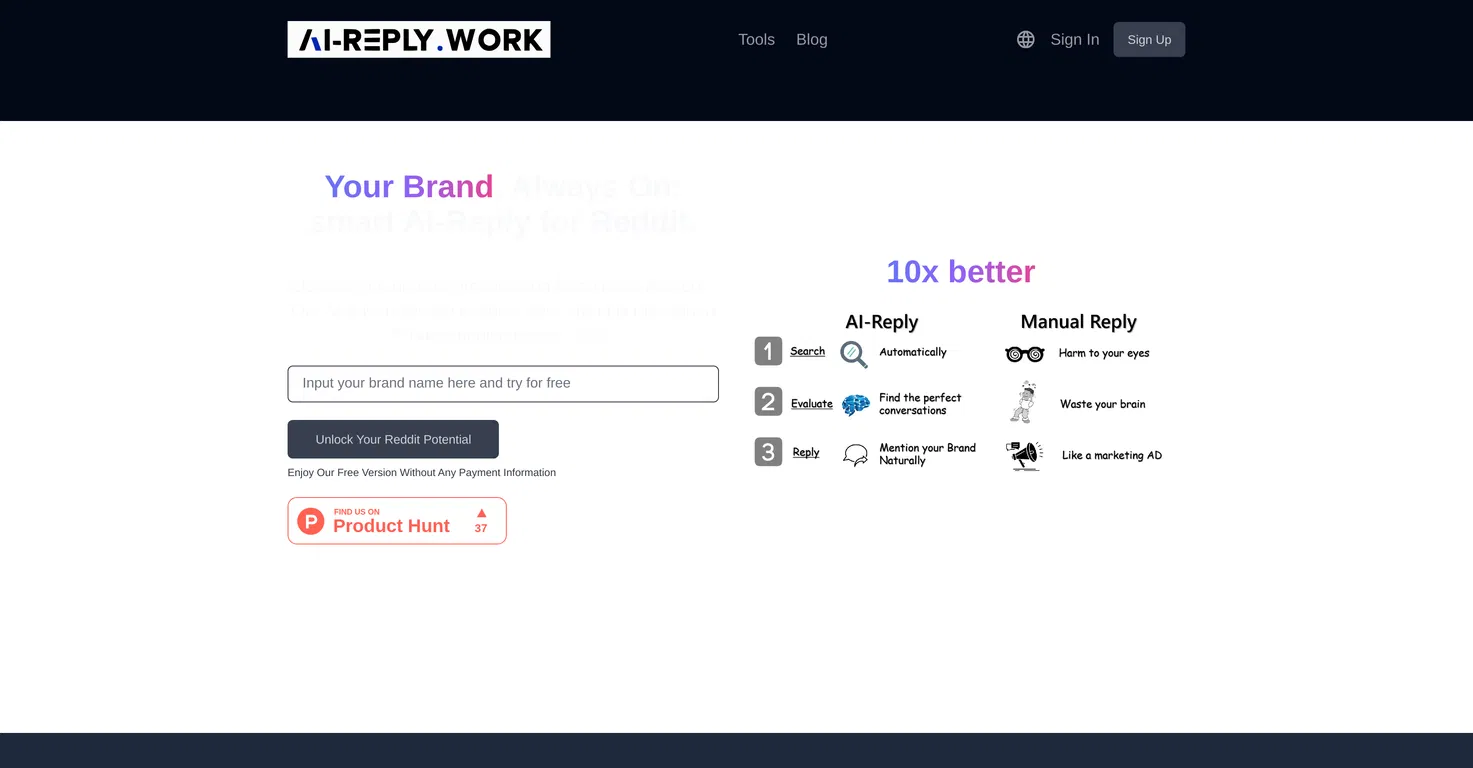This screenshot has height=768, width=1473.
Task: Click the underlined Evaluate link
Action: [x=812, y=404]
